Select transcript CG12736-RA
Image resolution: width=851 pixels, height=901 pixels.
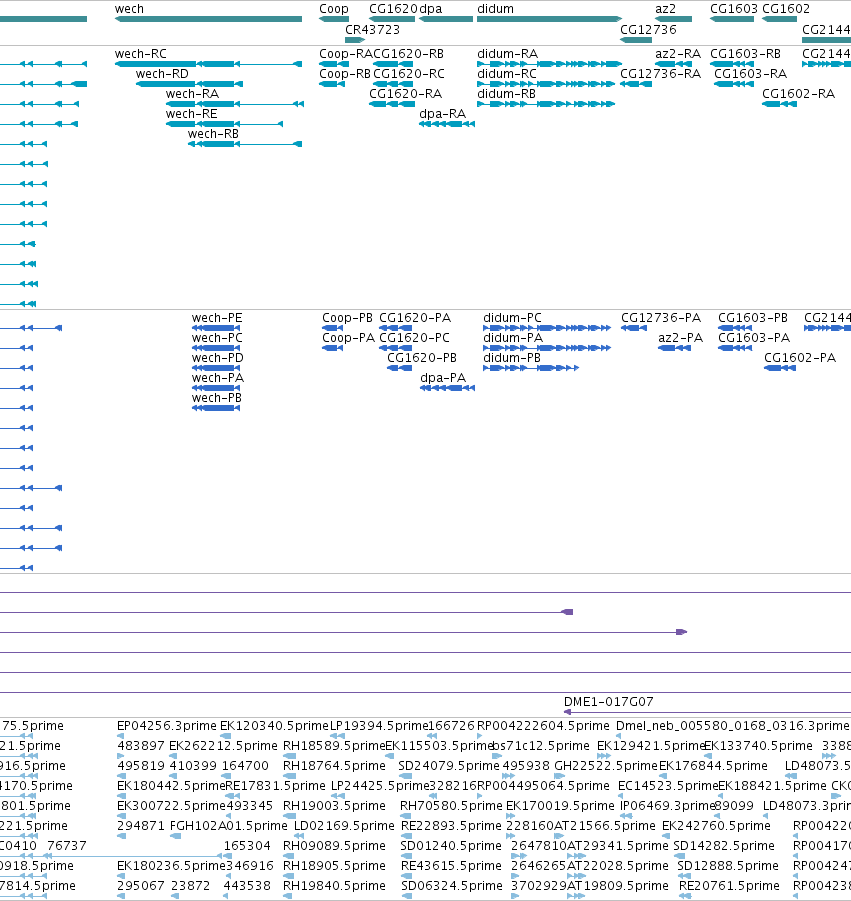tap(660, 74)
